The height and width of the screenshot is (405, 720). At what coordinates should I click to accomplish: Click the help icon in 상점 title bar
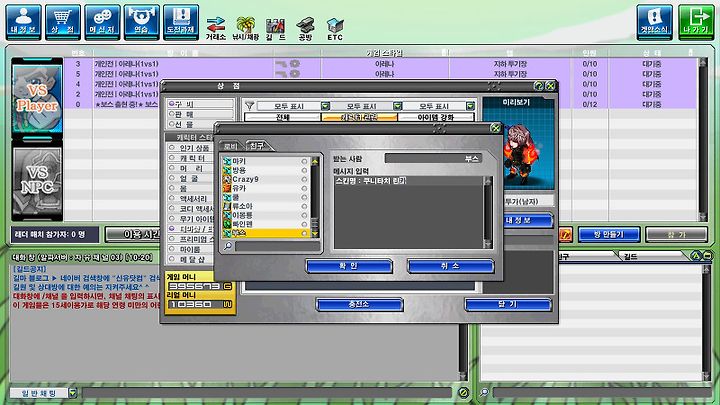pos(539,86)
